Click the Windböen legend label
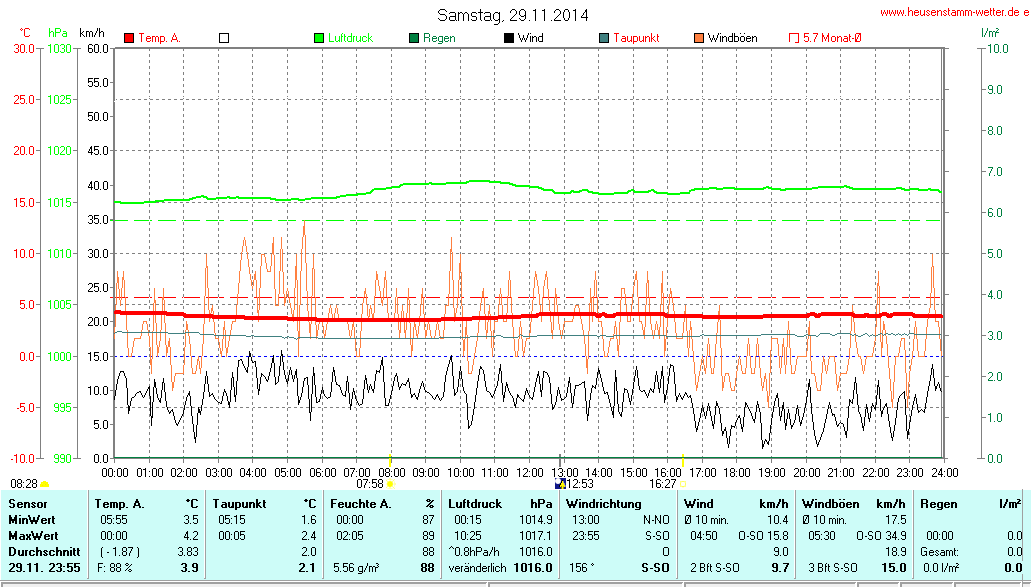 tap(733, 38)
